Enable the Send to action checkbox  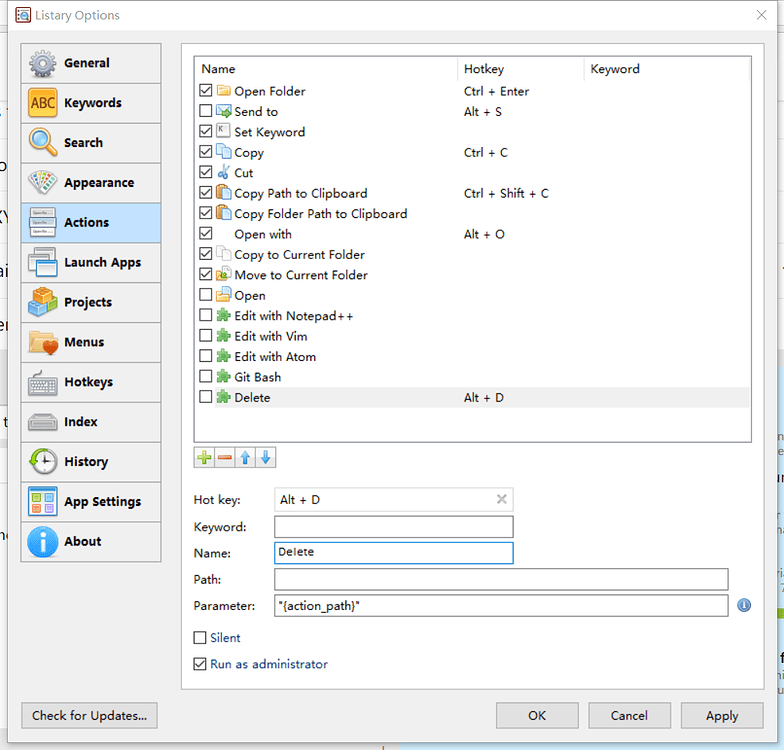[x=206, y=112]
